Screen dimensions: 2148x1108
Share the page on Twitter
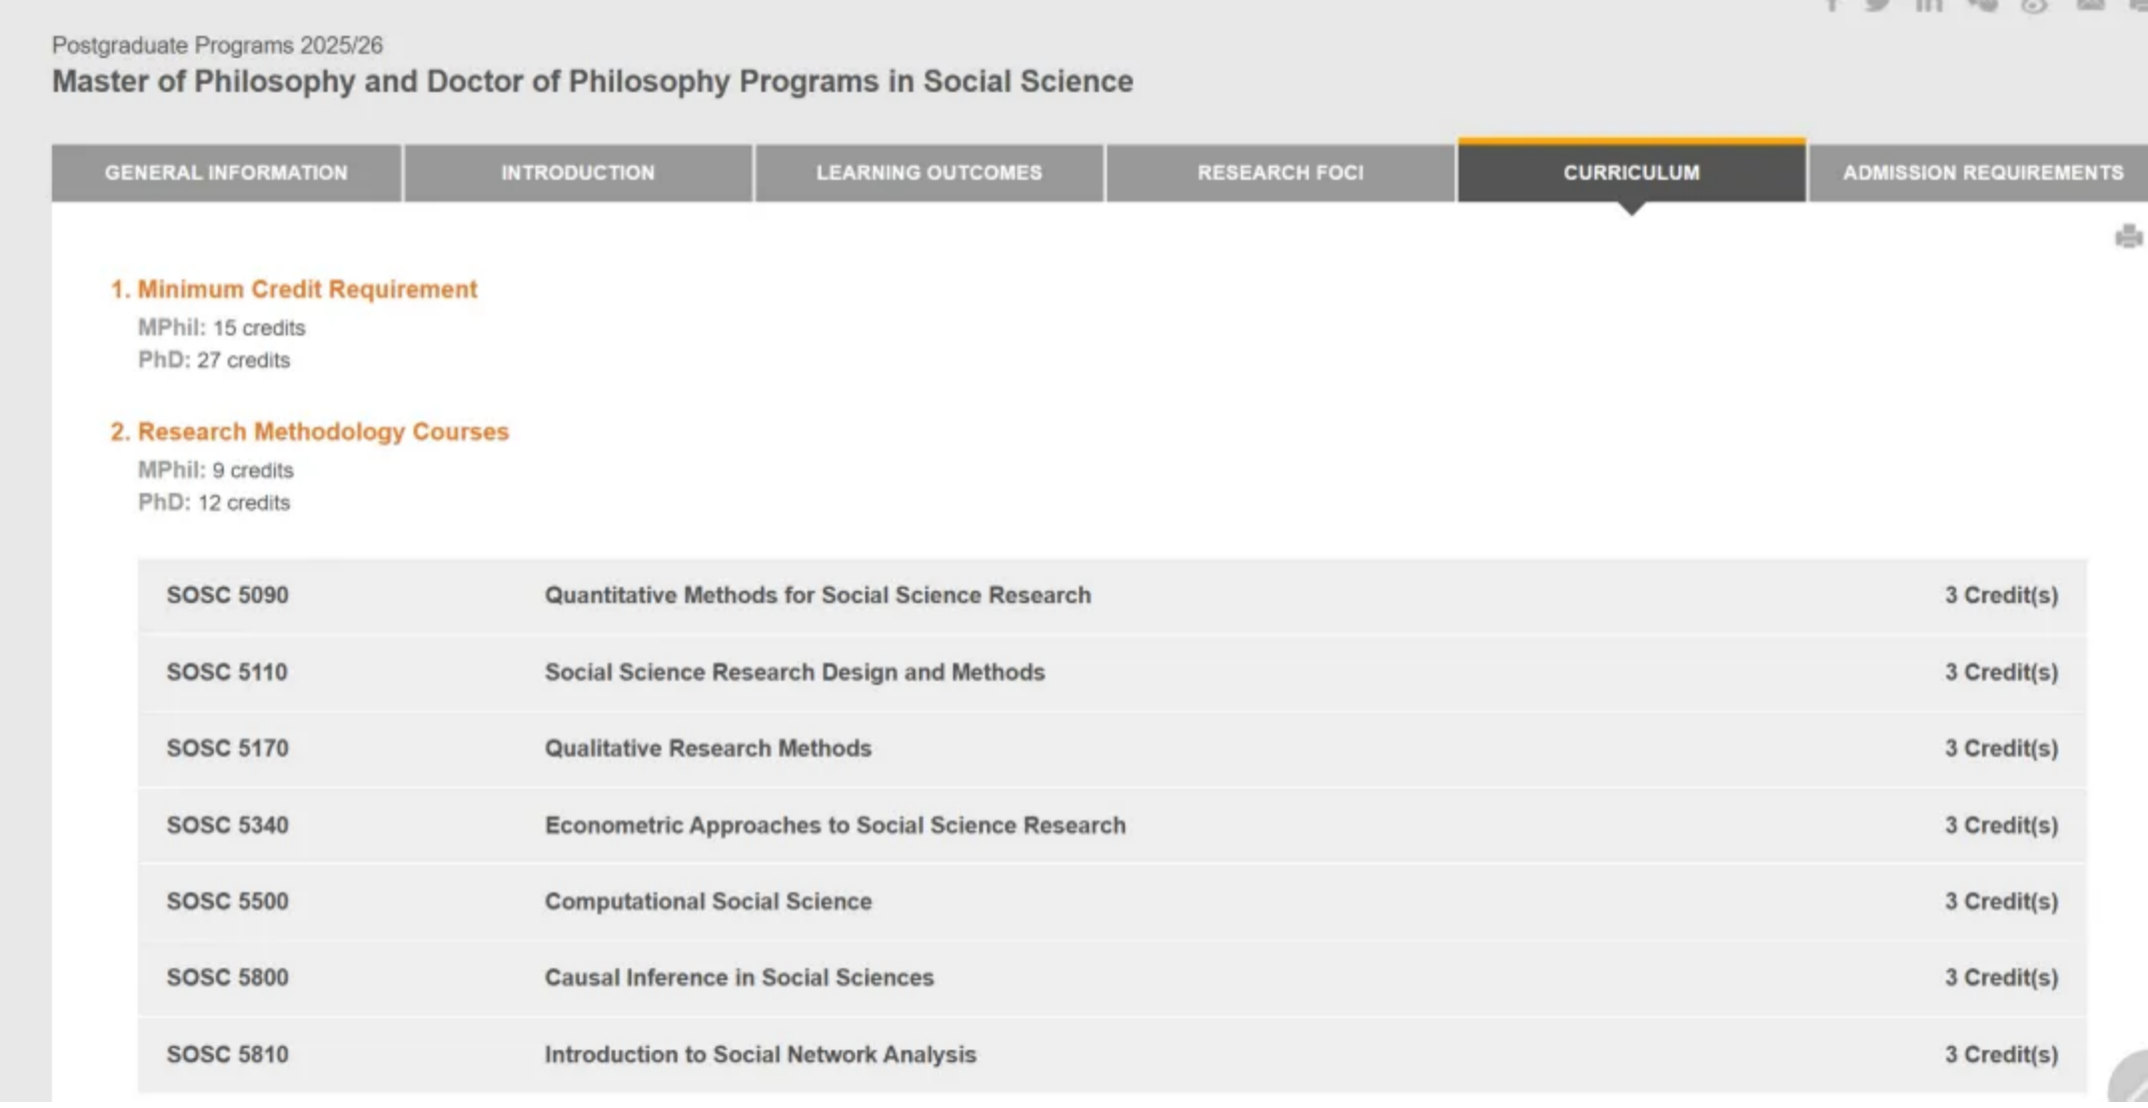coord(1878,6)
